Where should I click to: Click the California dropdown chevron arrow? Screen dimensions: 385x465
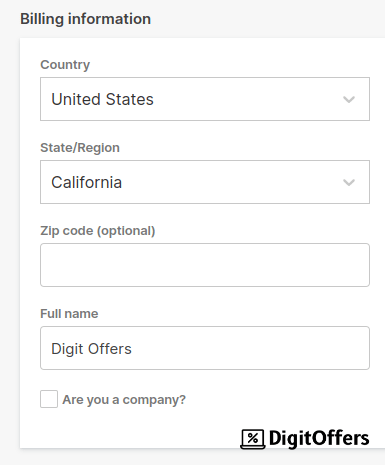click(x=349, y=182)
